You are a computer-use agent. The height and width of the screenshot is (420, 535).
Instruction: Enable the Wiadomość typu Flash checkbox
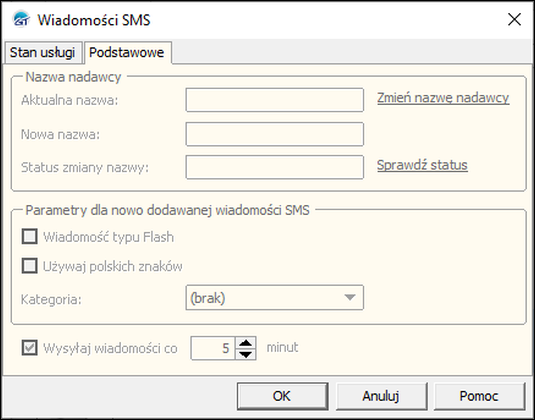tap(30, 237)
